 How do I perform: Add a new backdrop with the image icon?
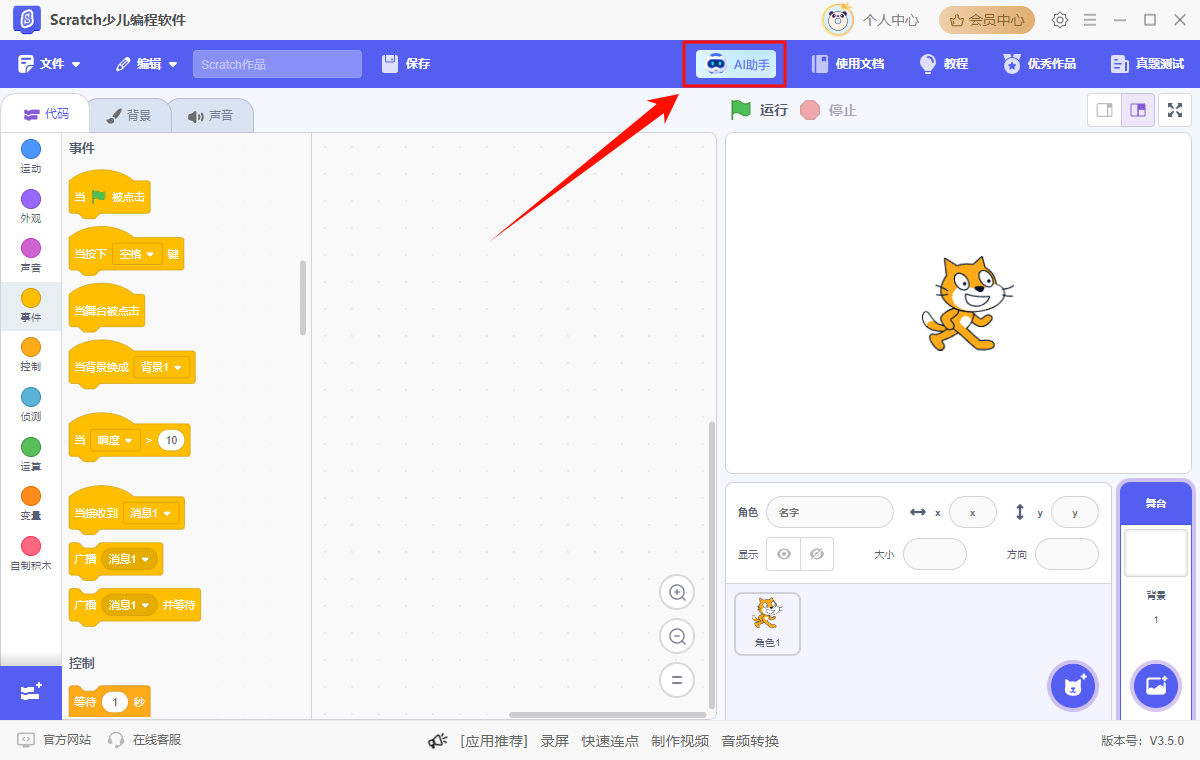coord(1155,686)
